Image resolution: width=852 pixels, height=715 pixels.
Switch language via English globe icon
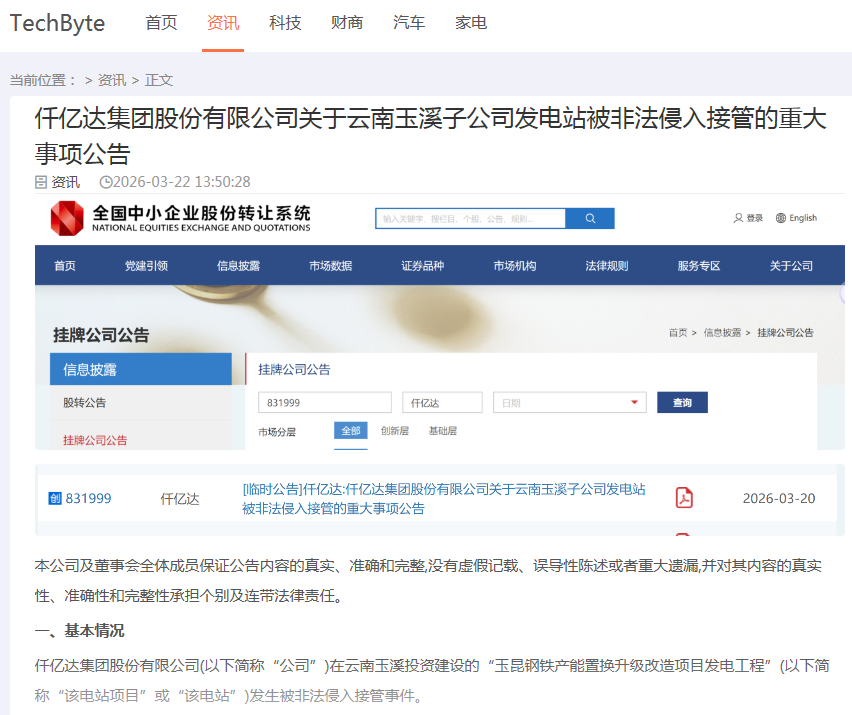[x=781, y=218]
